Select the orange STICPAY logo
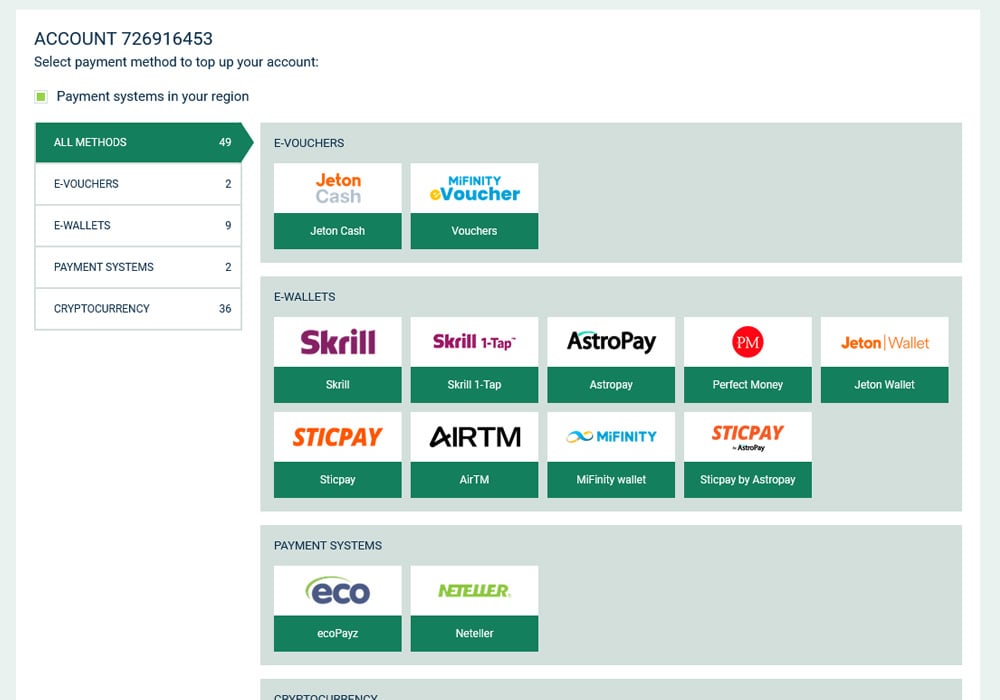The width and height of the screenshot is (1000, 700). 338,437
